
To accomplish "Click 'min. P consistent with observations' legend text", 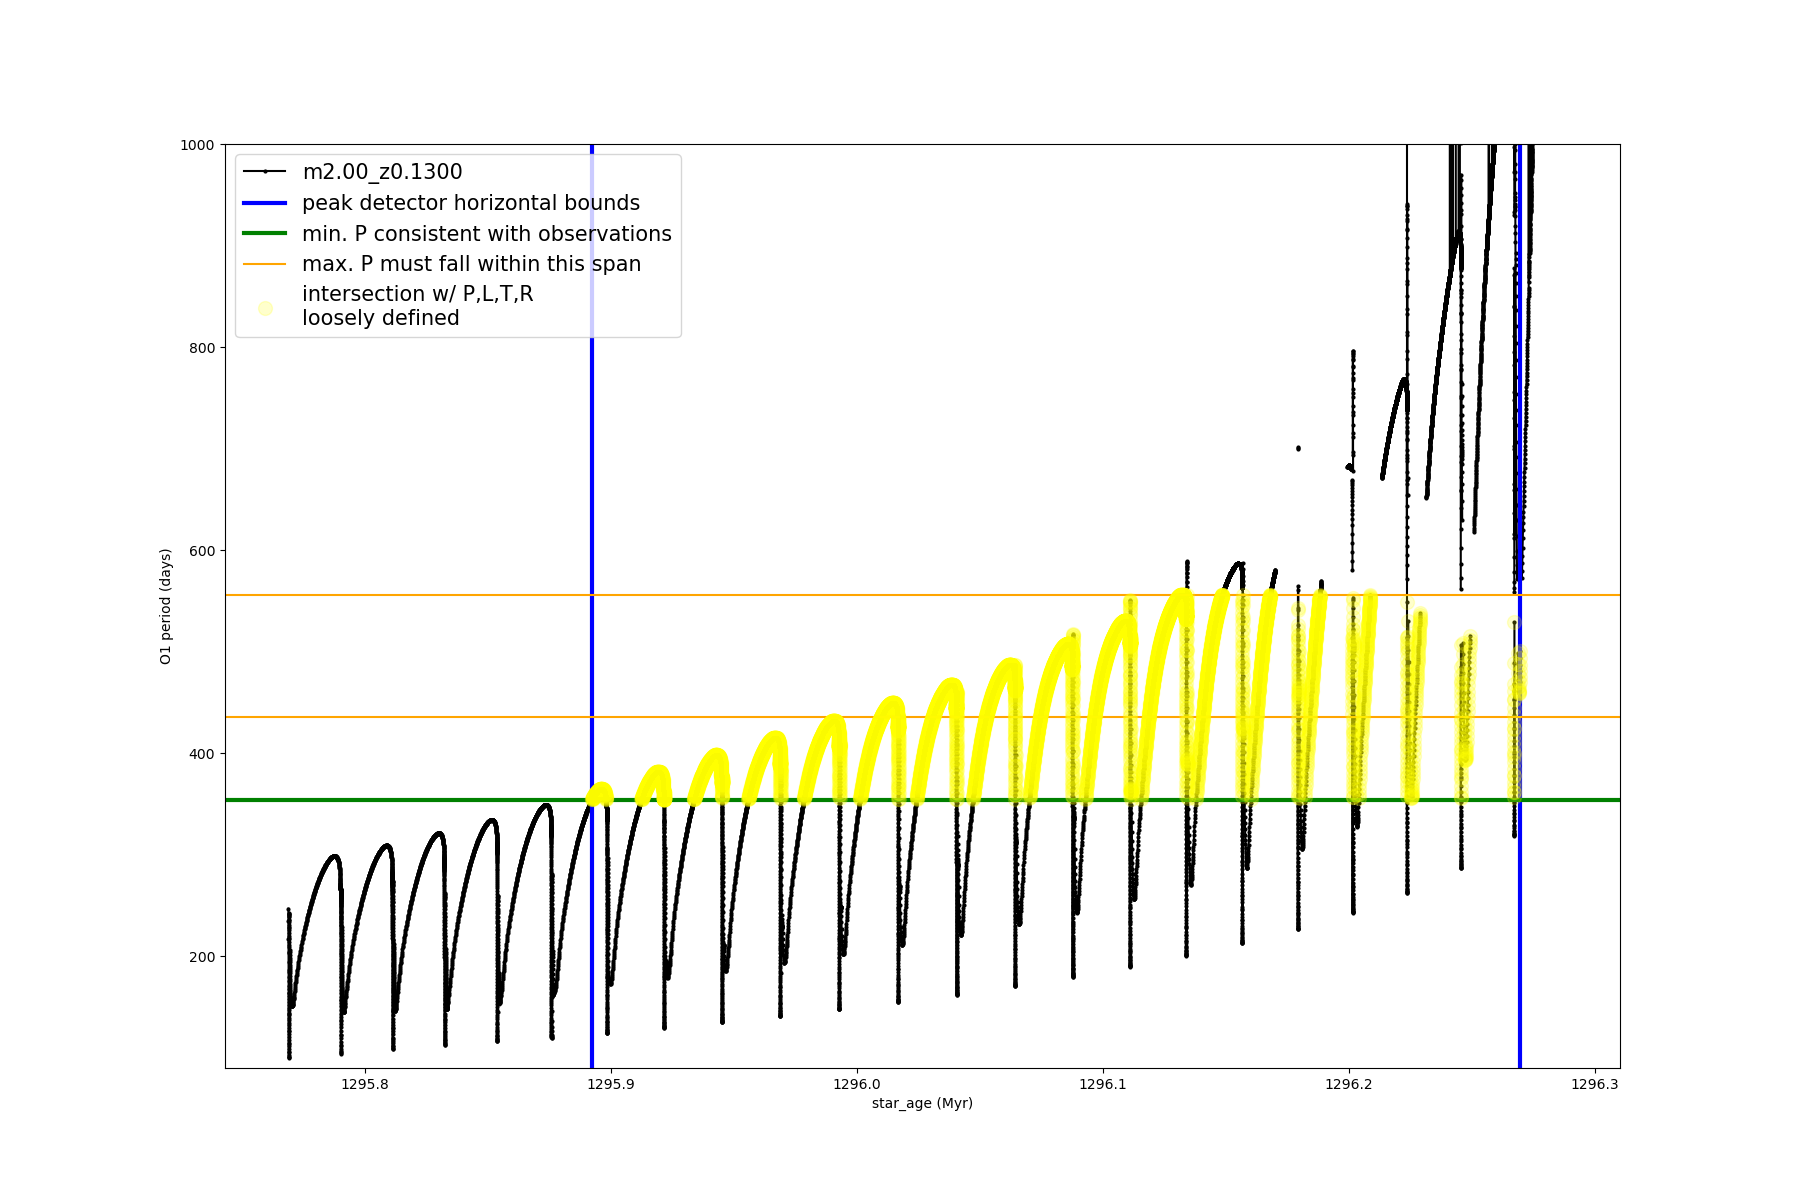I will [x=487, y=234].
